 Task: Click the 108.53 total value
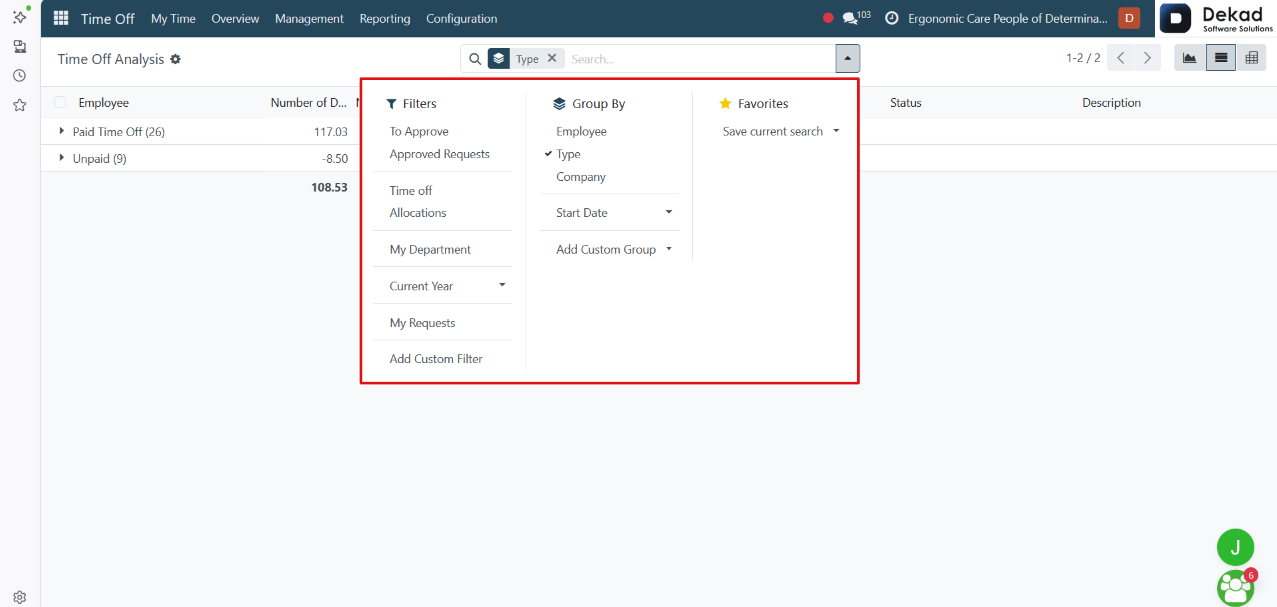tap(329, 187)
